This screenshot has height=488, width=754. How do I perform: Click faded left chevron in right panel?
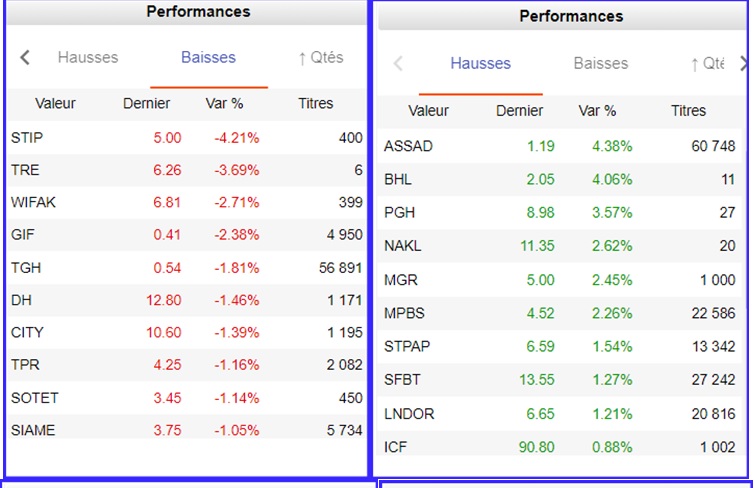(398, 64)
